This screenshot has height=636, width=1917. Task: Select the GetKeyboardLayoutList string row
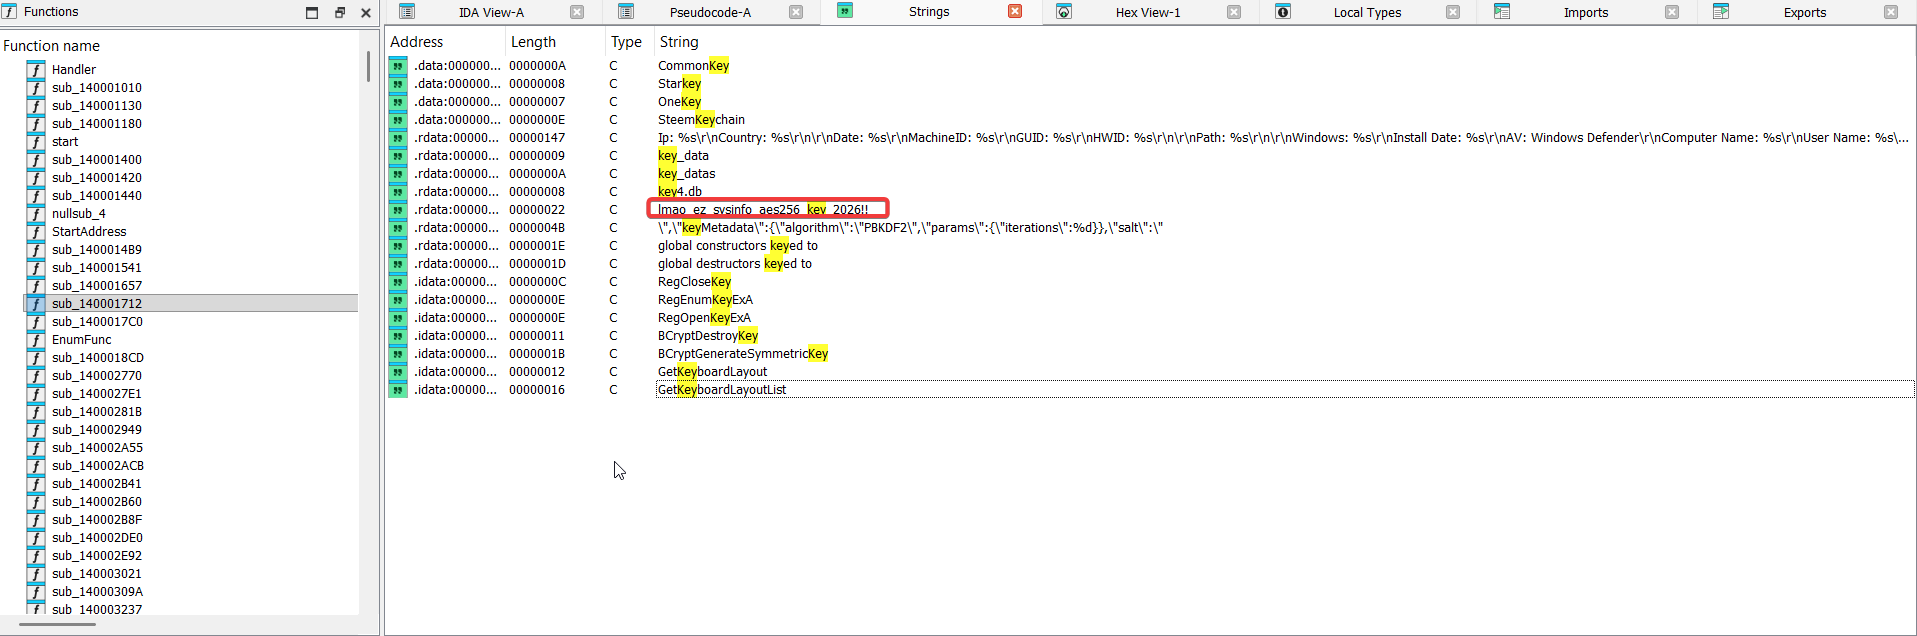pos(1150,390)
